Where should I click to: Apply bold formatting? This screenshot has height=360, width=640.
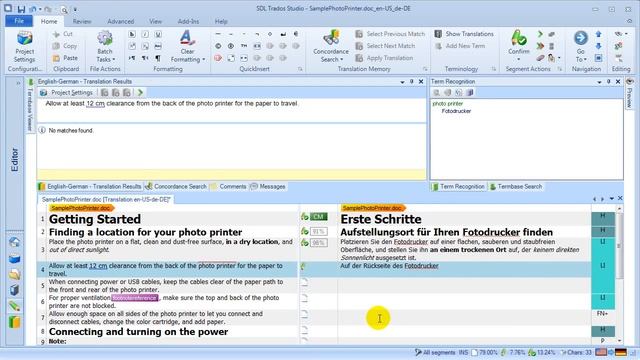point(132,34)
